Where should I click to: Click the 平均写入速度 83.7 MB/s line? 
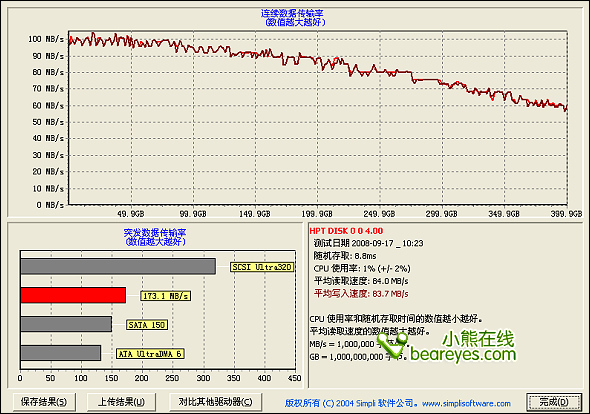(x=361, y=294)
